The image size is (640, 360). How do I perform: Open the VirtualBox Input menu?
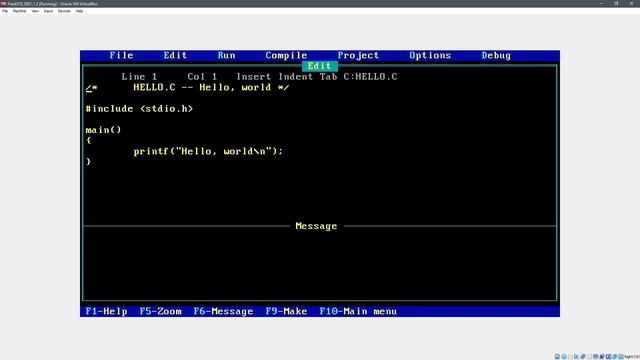point(48,11)
